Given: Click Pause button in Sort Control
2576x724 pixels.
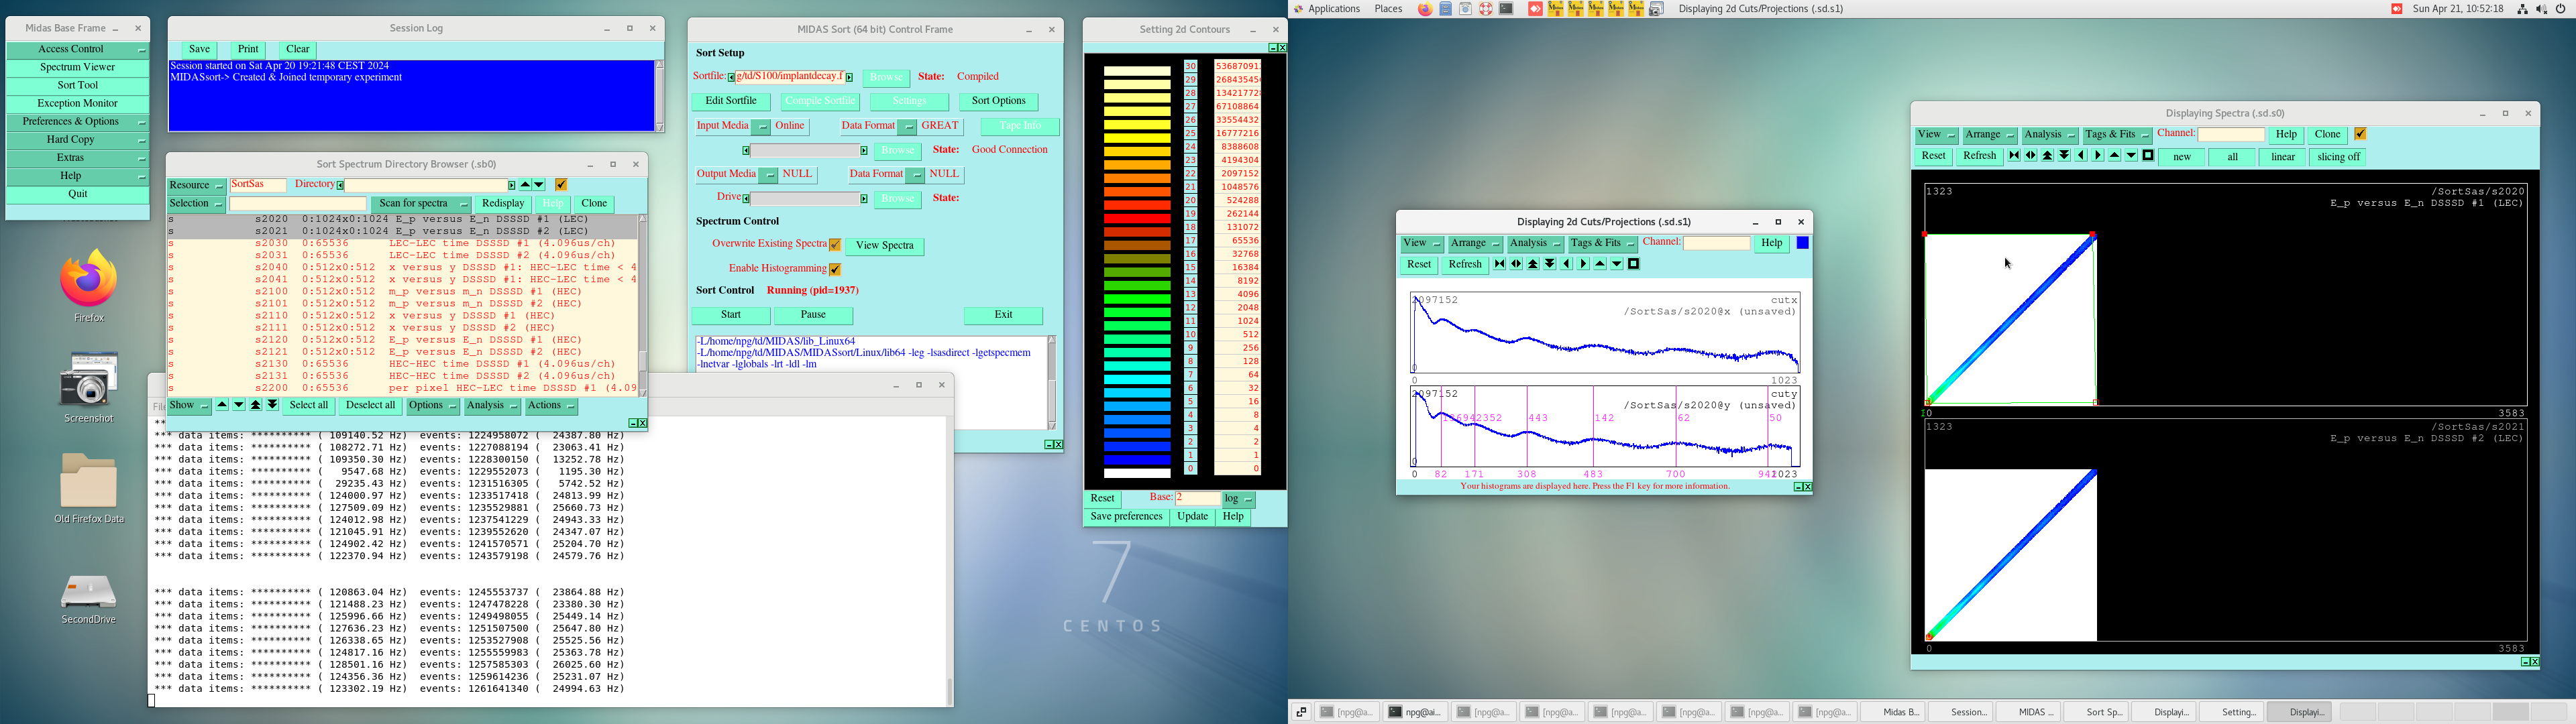Looking at the screenshot, I should pyautogui.click(x=813, y=315).
